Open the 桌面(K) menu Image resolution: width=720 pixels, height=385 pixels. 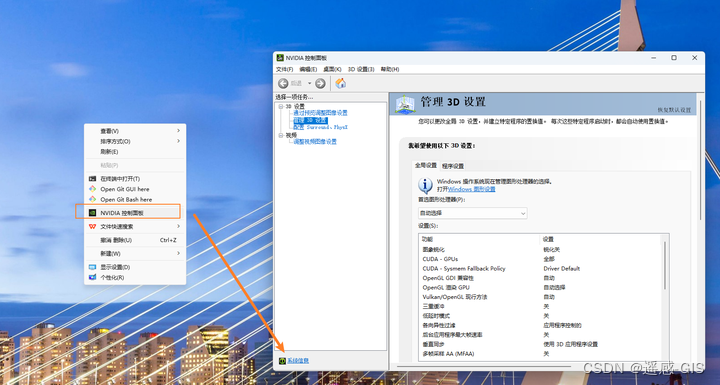pos(332,69)
